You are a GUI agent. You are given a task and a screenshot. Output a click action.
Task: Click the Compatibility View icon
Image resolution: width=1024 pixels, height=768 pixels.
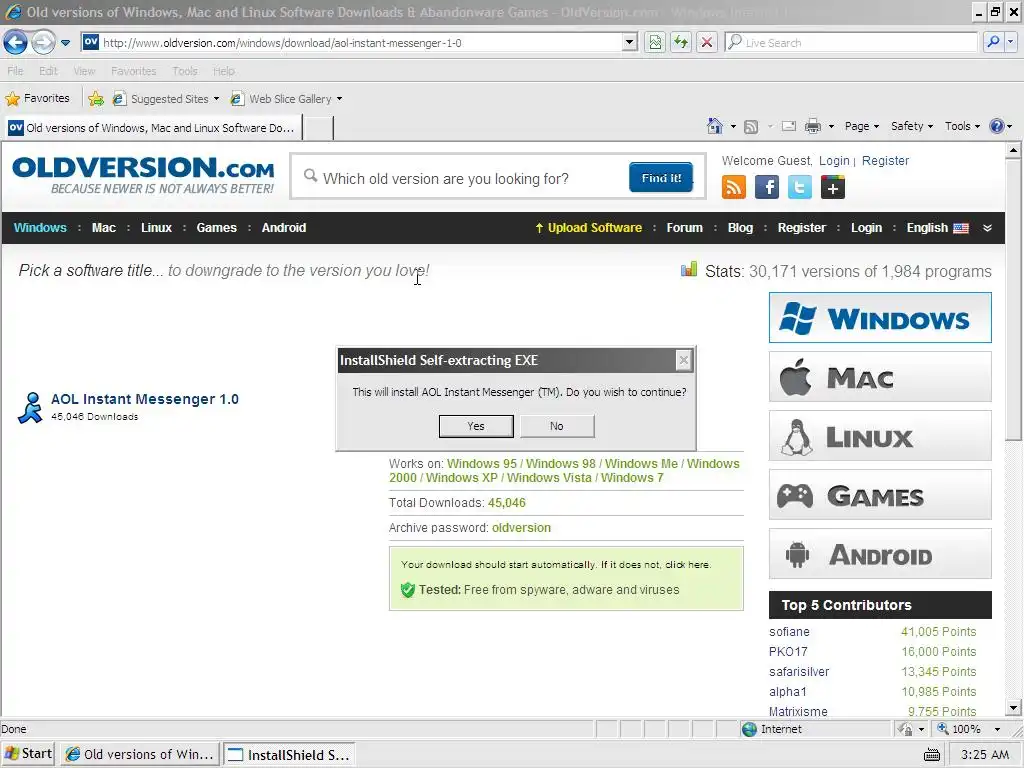tap(655, 42)
